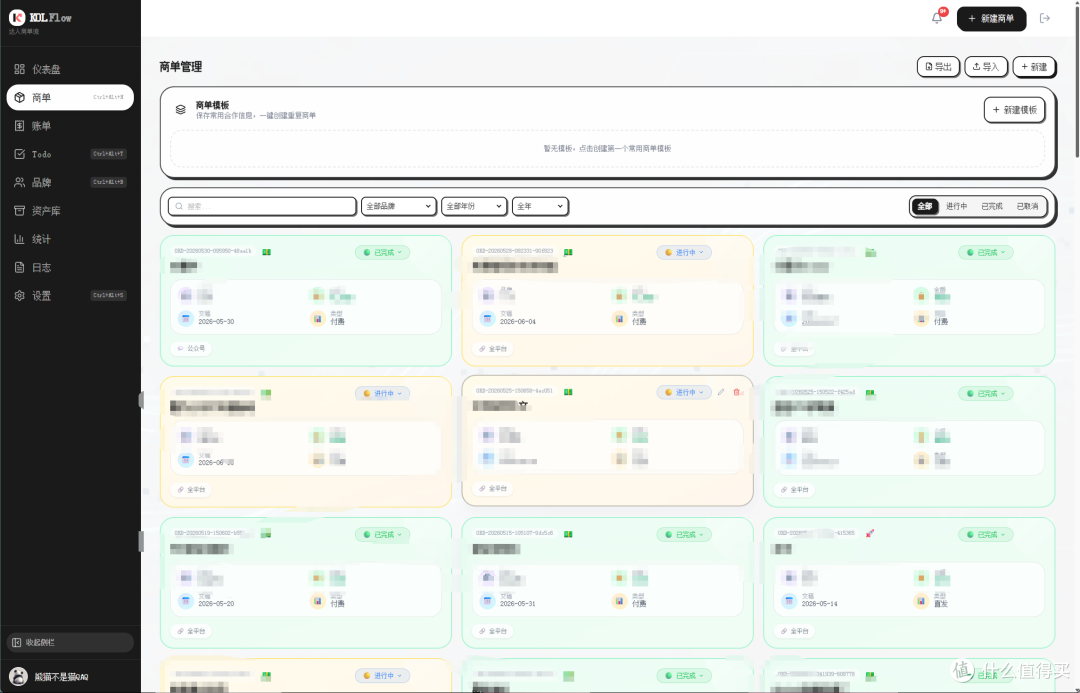This screenshot has height=693, width=1080.
Task: Select the 商单 orders menu item
Action: click(x=70, y=97)
